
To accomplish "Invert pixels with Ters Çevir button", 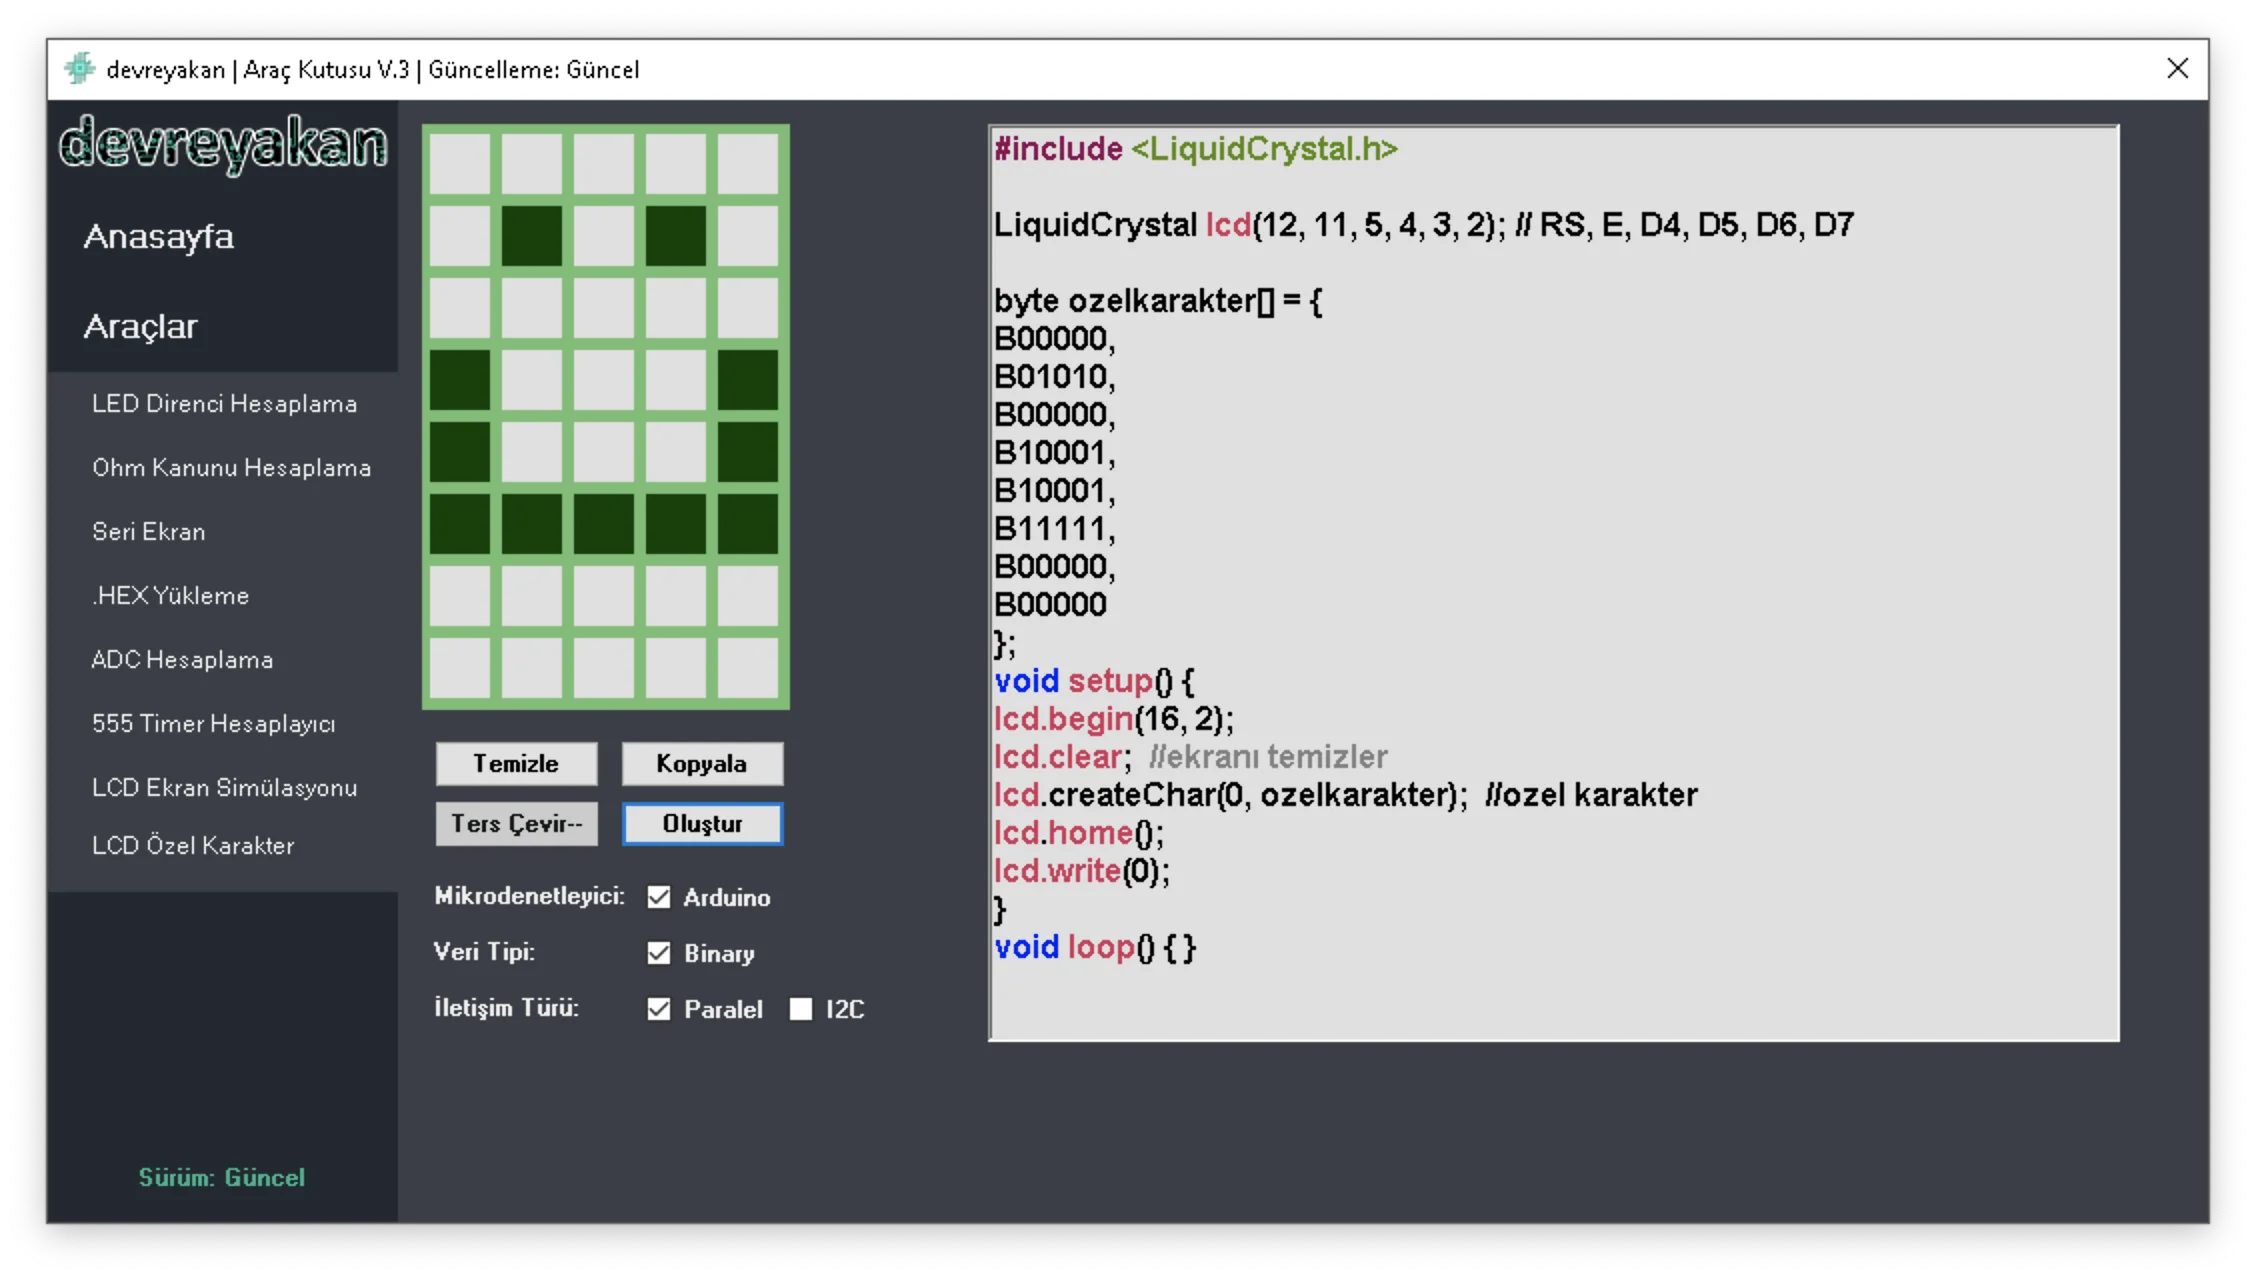I will (x=516, y=824).
